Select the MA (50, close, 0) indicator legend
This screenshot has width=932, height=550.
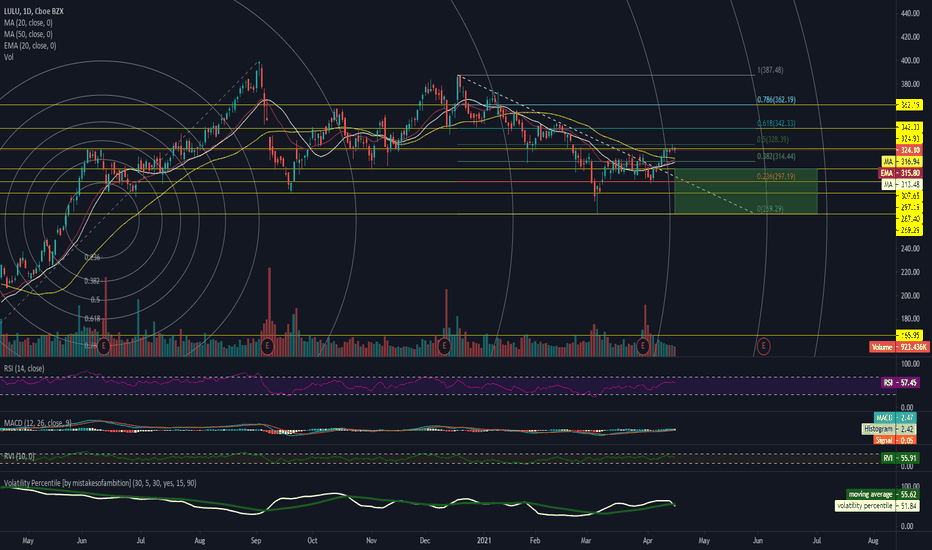coord(29,34)
